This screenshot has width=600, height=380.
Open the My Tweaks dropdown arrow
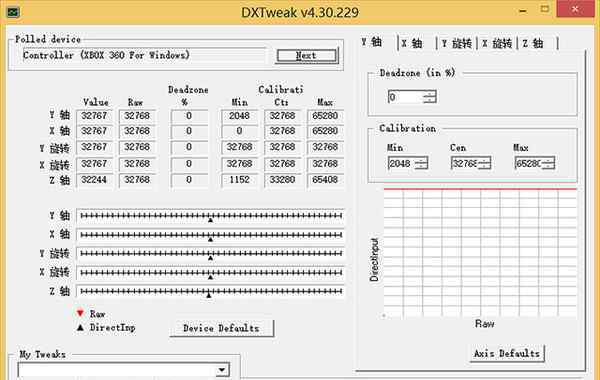(x=222, y=370)
